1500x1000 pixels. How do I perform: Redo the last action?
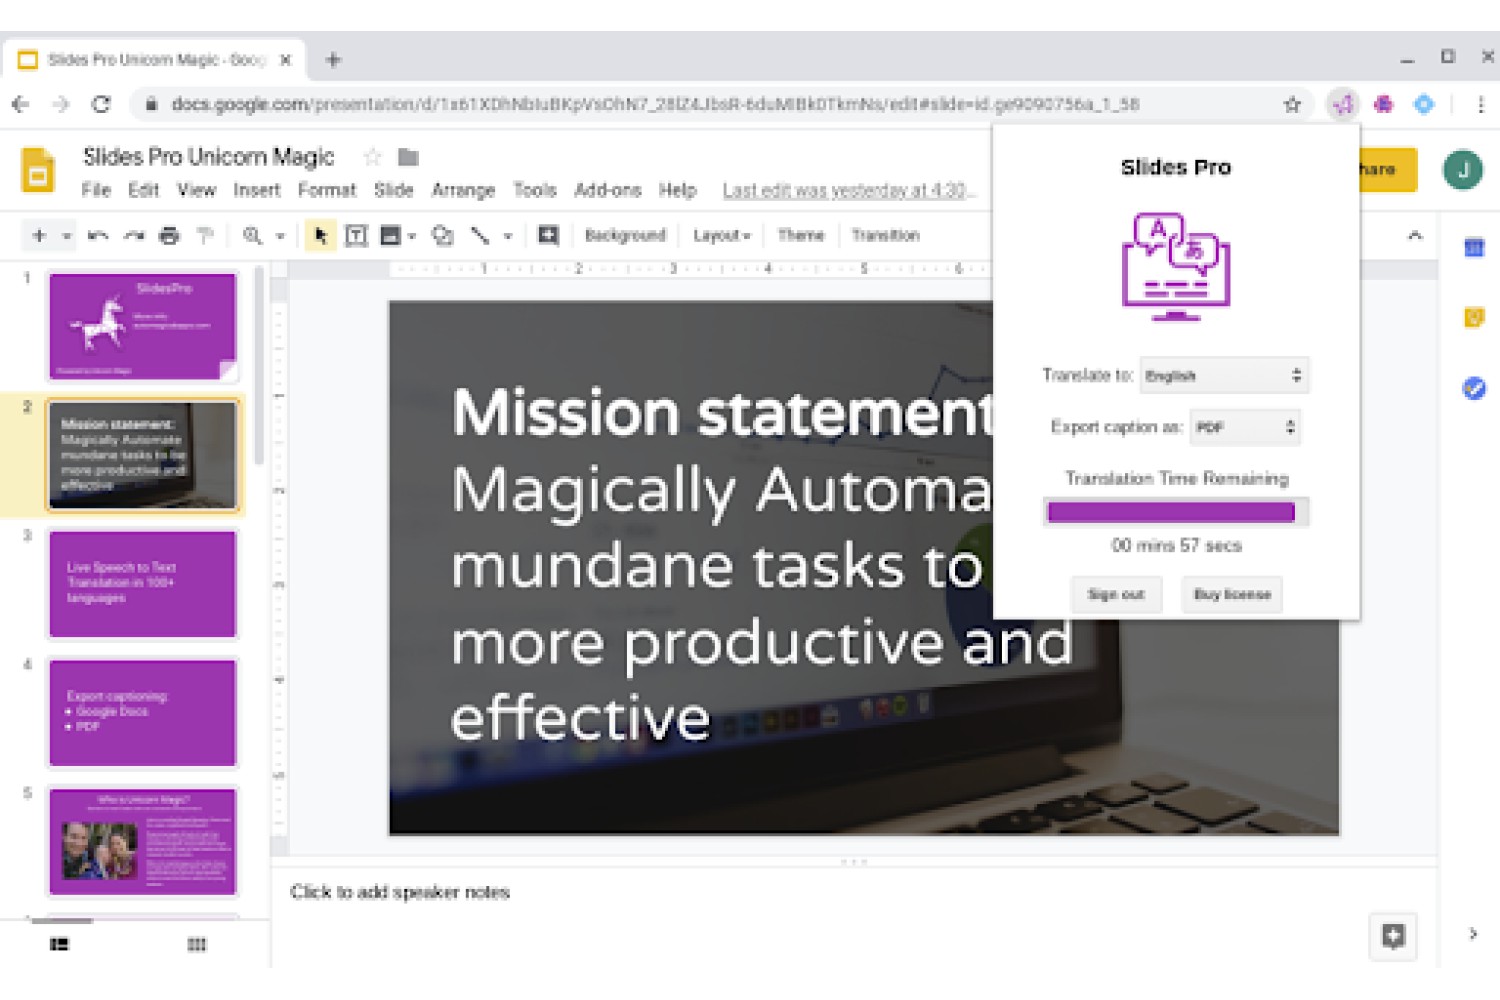[133, 236]
